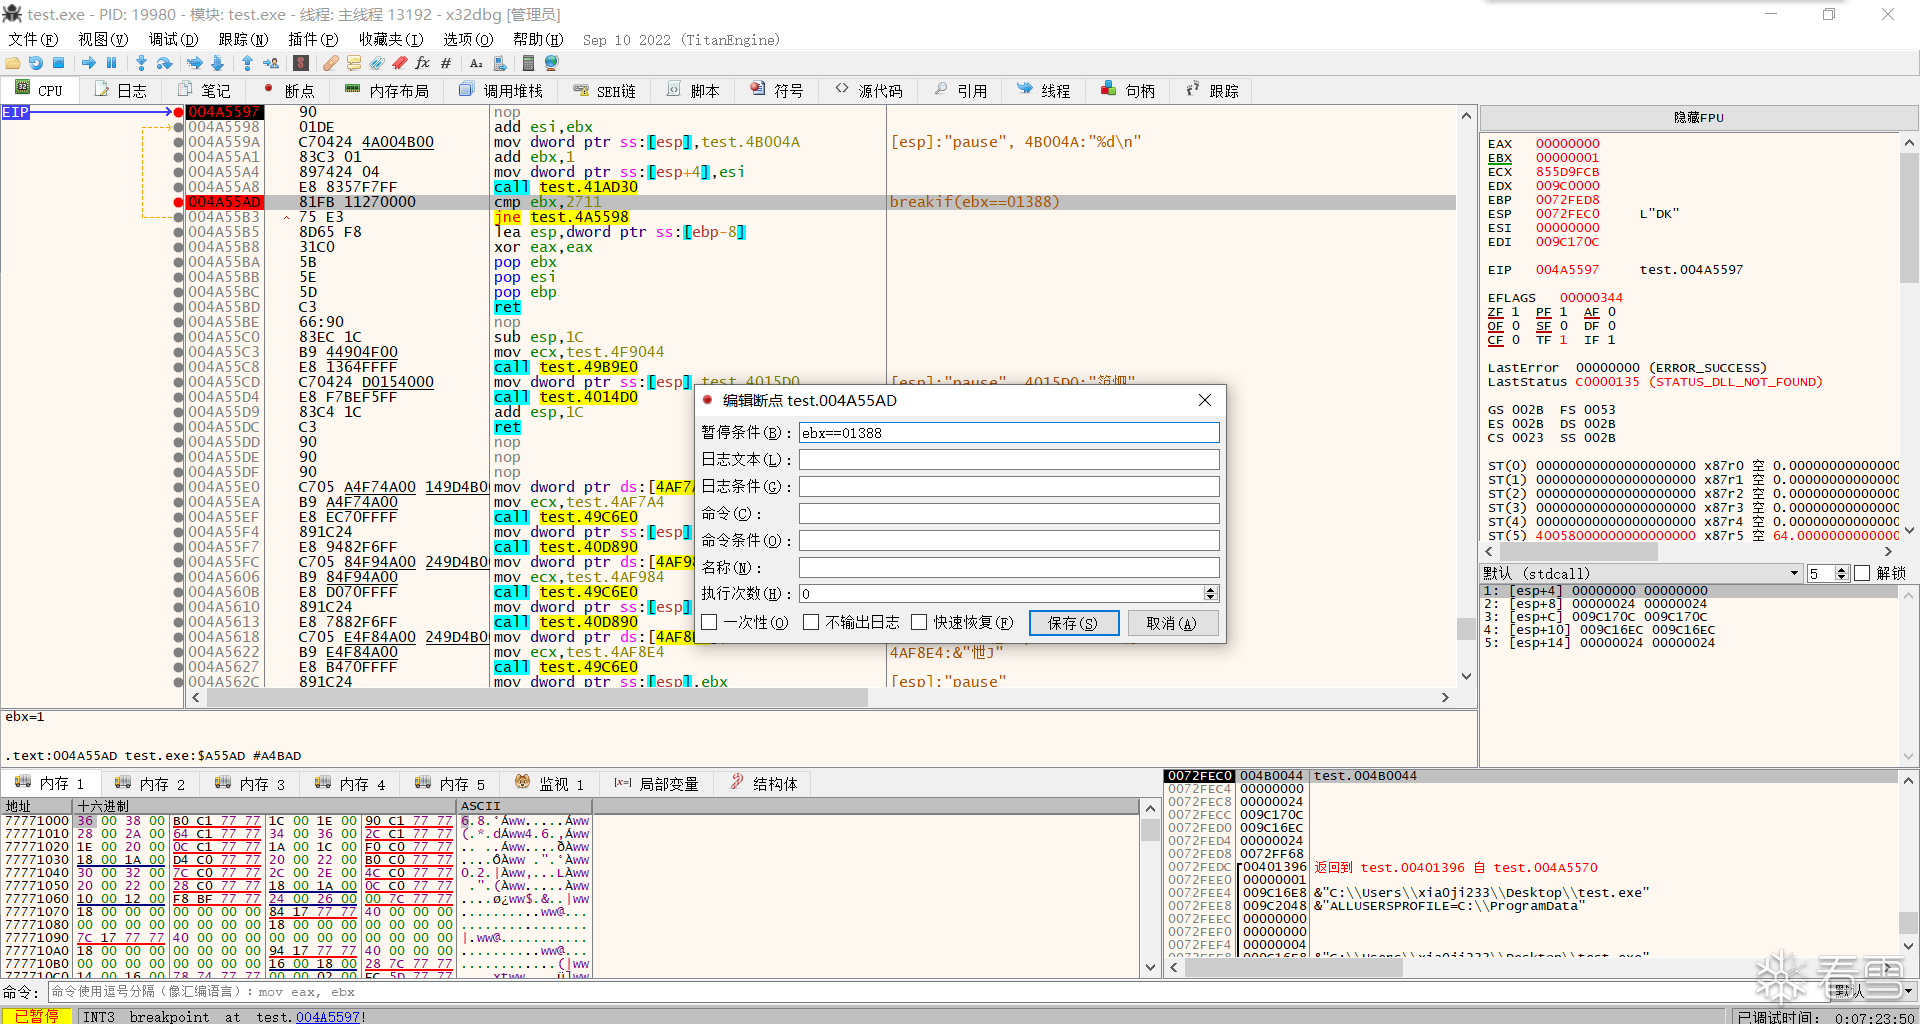Click the run till return icon
Screen dimensions: 1920x1024
pyautogui.click(x=247, y=63)
